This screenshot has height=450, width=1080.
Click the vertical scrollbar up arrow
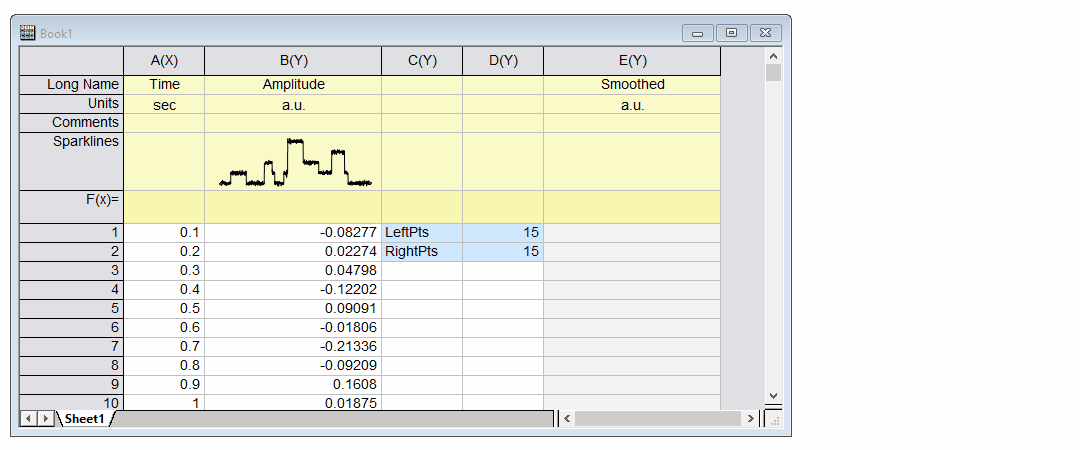point(772,56)
